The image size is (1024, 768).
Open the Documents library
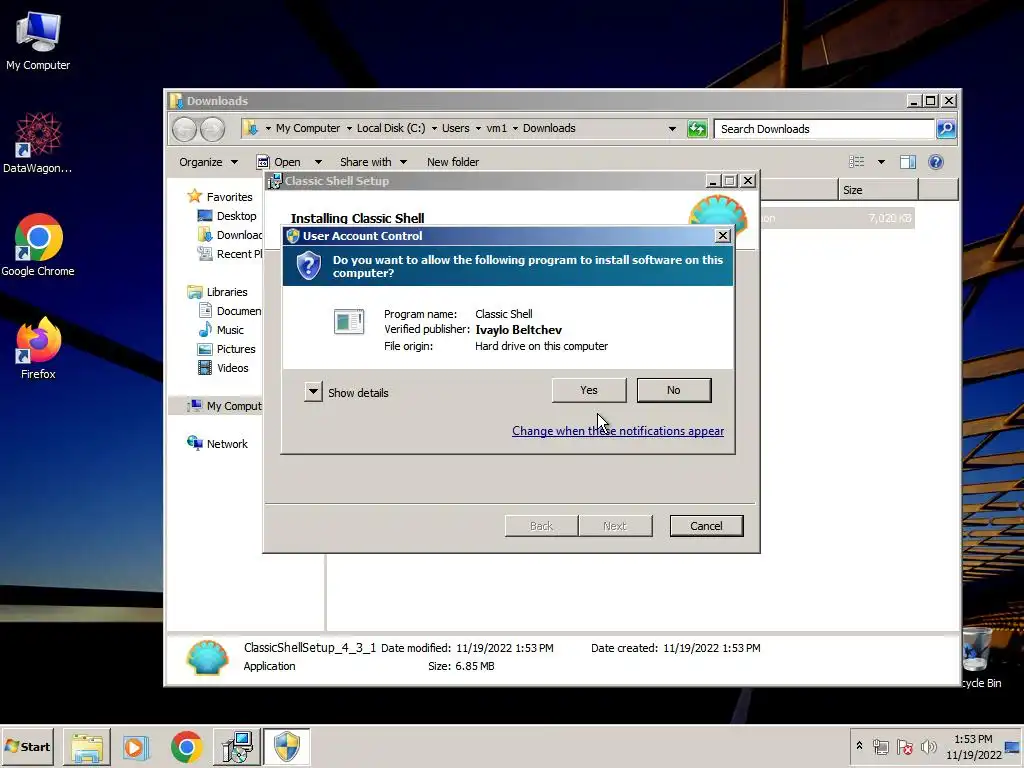229,311
